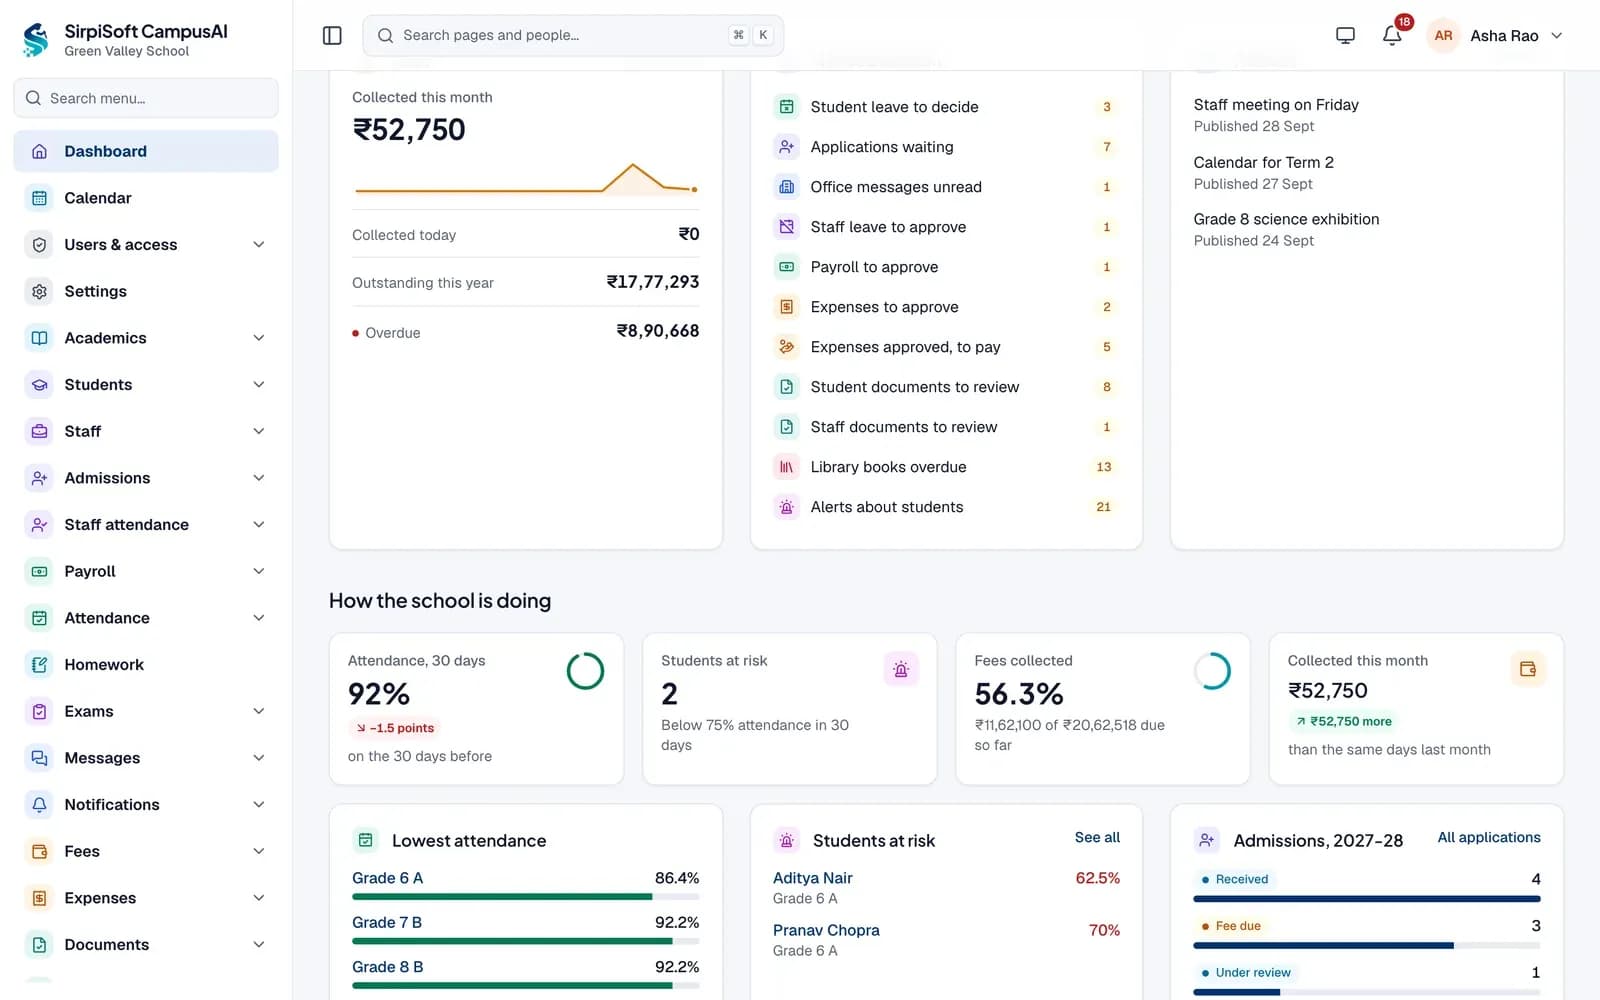Click the Settings gear icon in sidebar
1600x1000 pixels.
point(39,291)
